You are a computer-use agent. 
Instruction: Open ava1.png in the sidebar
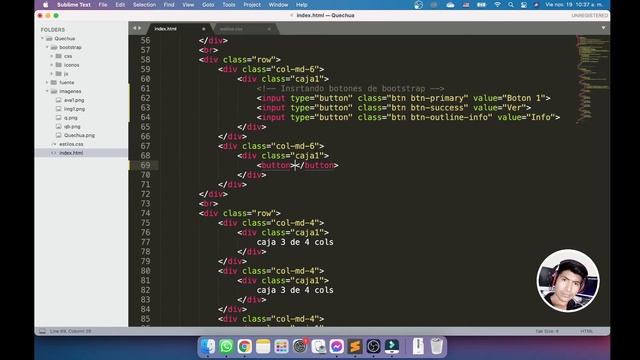click(x=74, y=100)
